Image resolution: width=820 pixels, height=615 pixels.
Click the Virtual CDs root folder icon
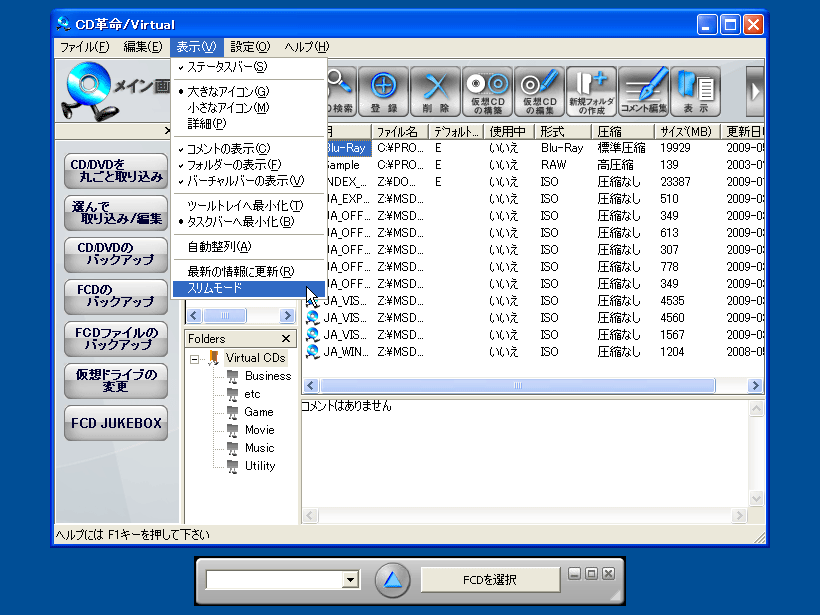click(213, 358)
